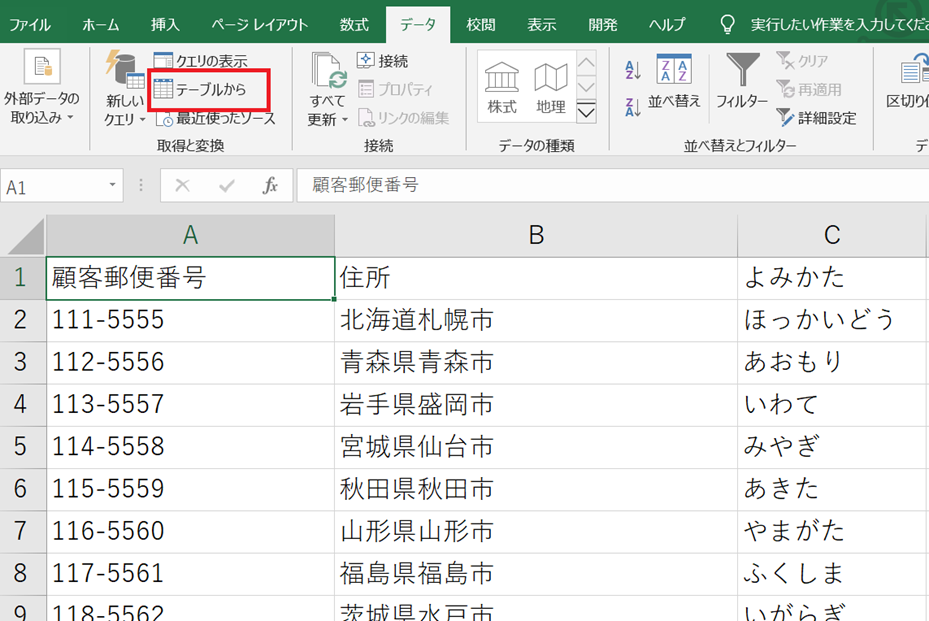
Task: Switch to the Home (ホーム) tab
Action: click(x=101, y=24)
